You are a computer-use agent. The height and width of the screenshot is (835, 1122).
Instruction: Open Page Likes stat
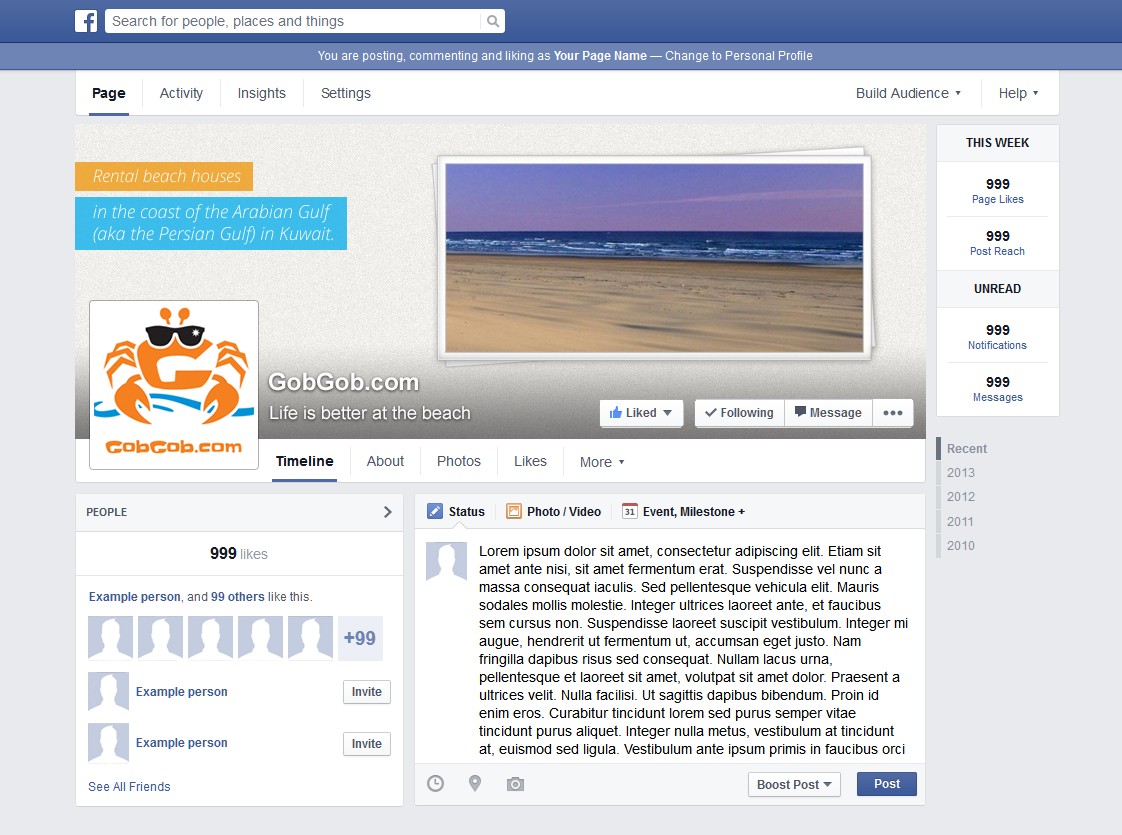(x=997, y=190)
